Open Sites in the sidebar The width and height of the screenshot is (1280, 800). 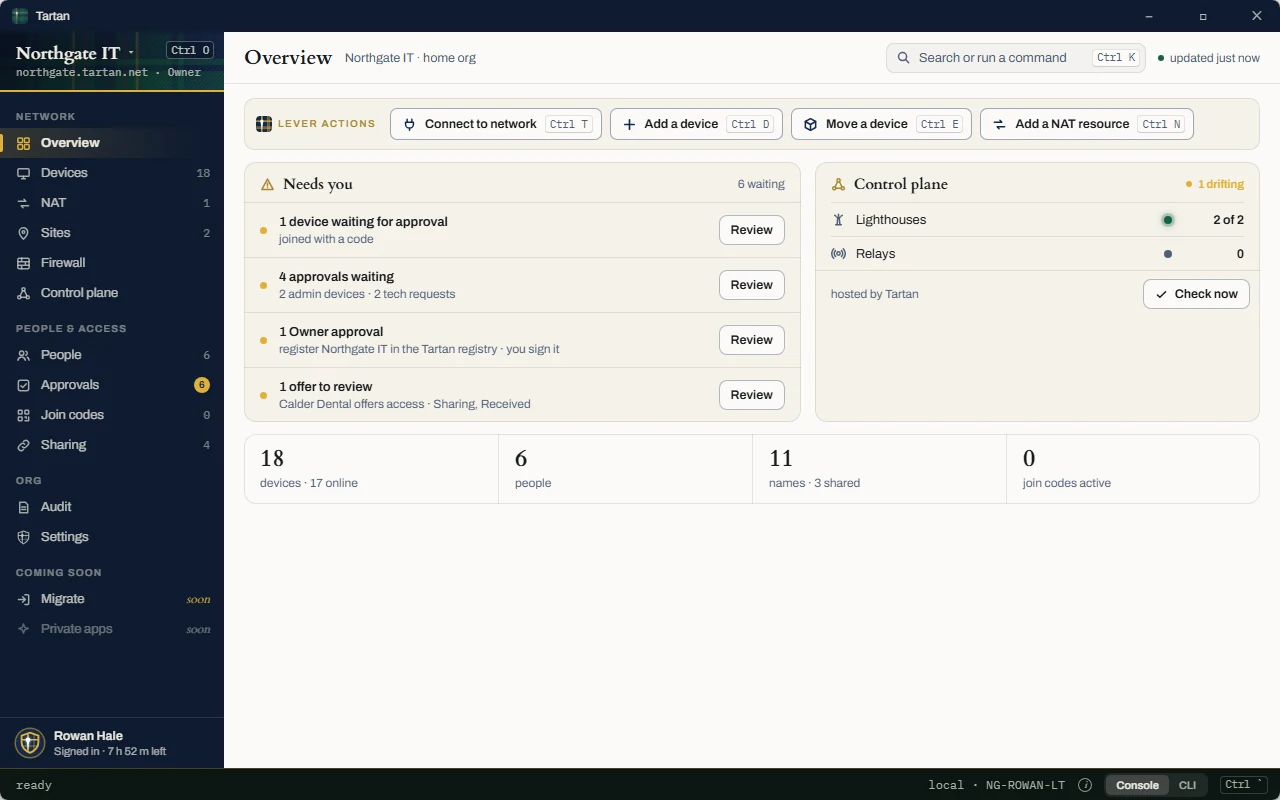click(112, 233)
